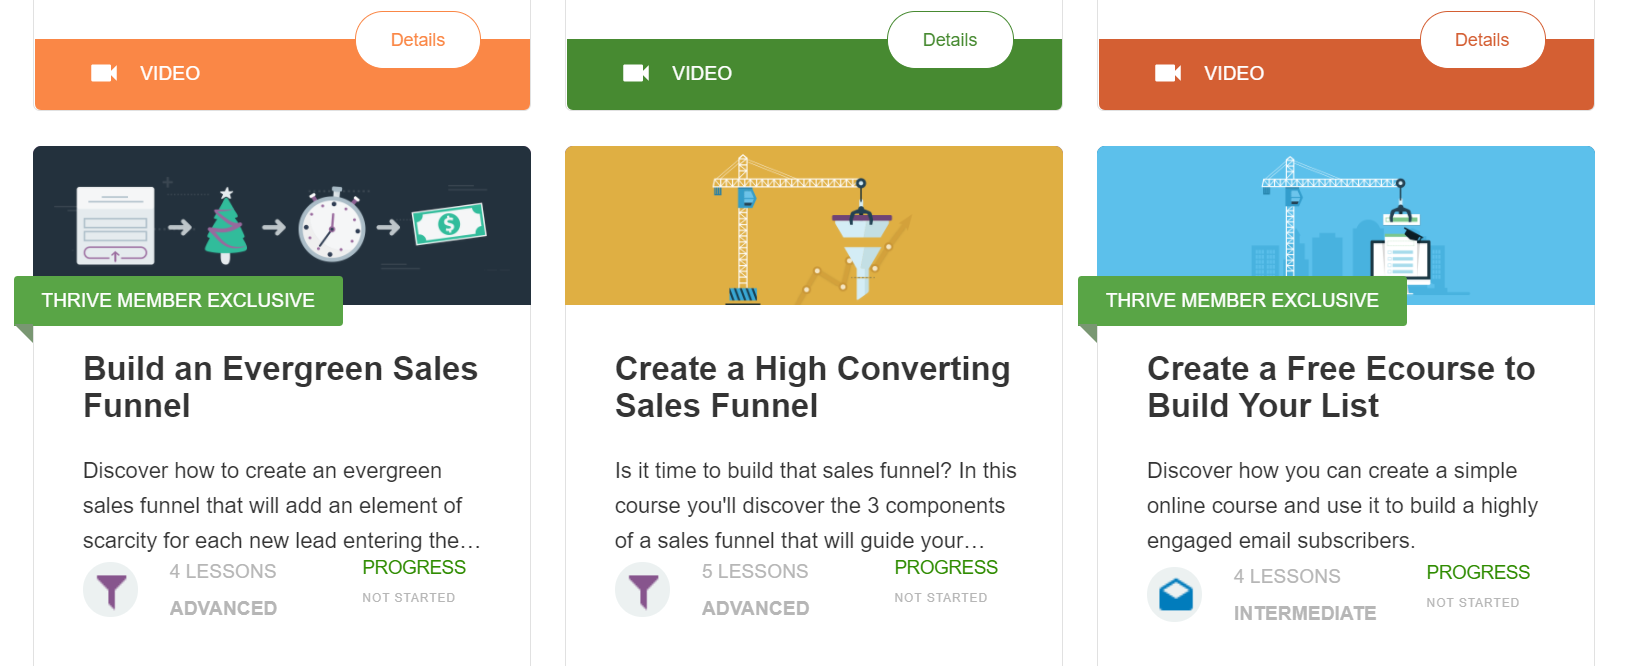Click the Evergreen Sales Funnel dark banner image

click(x=282, y=225)
